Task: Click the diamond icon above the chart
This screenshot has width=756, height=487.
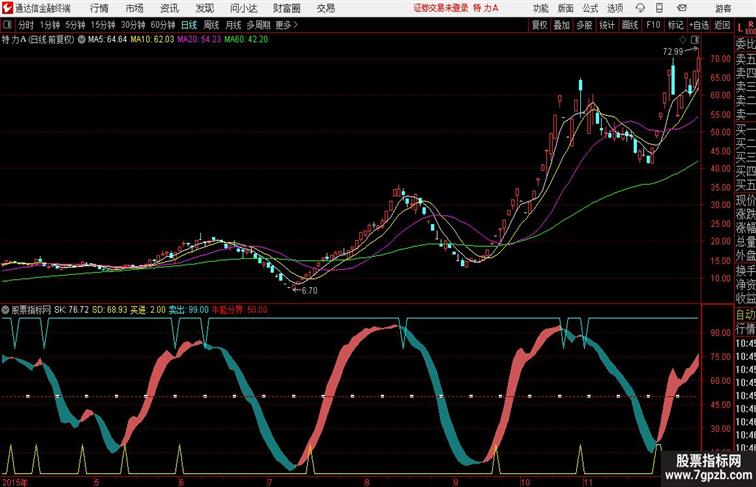Action: pos(683,39)
